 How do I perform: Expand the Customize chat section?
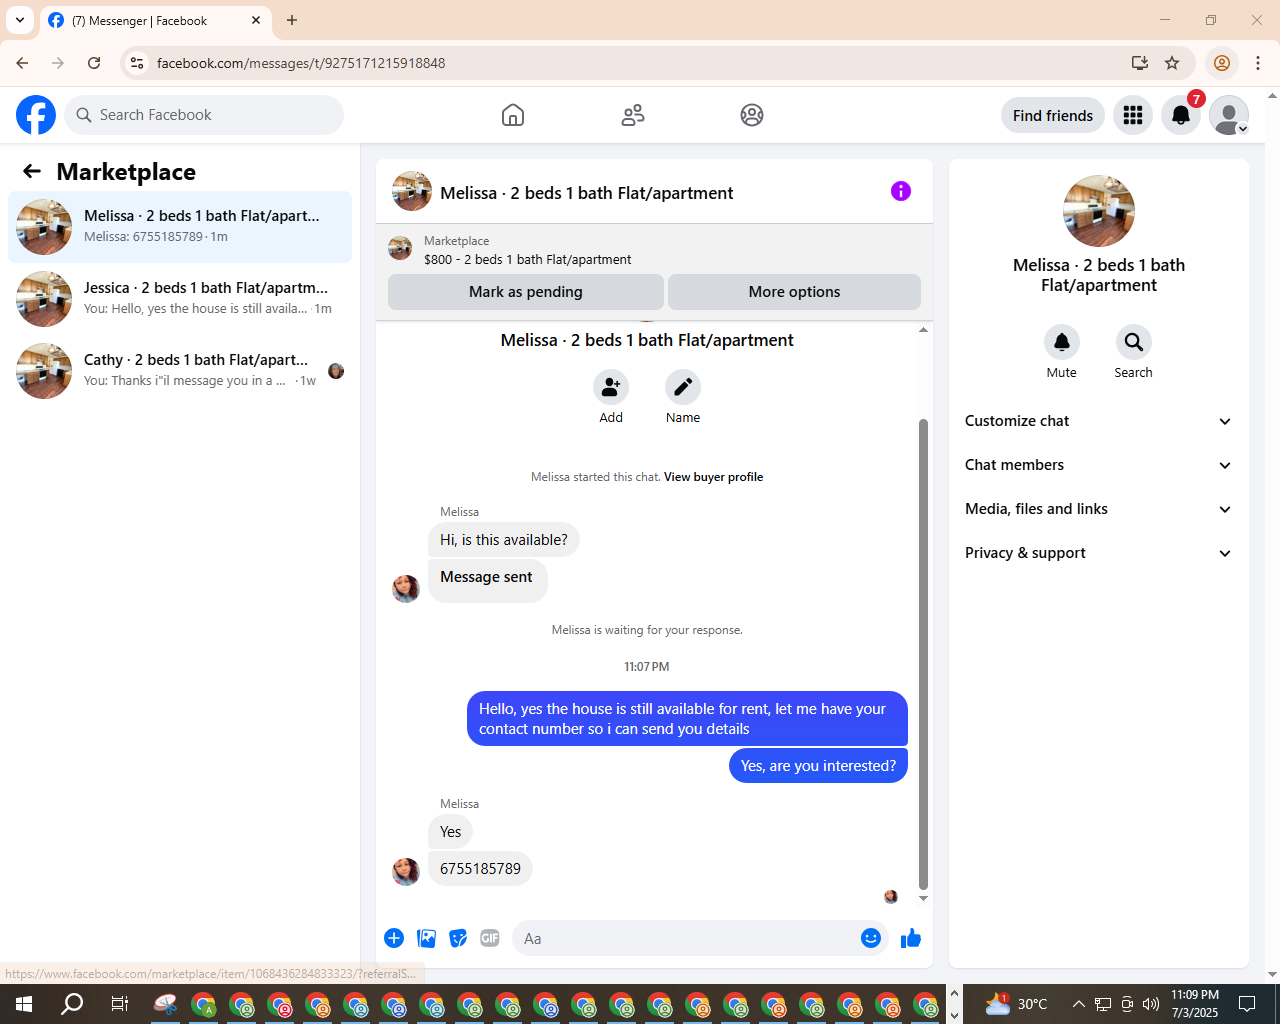(1099, 421)
